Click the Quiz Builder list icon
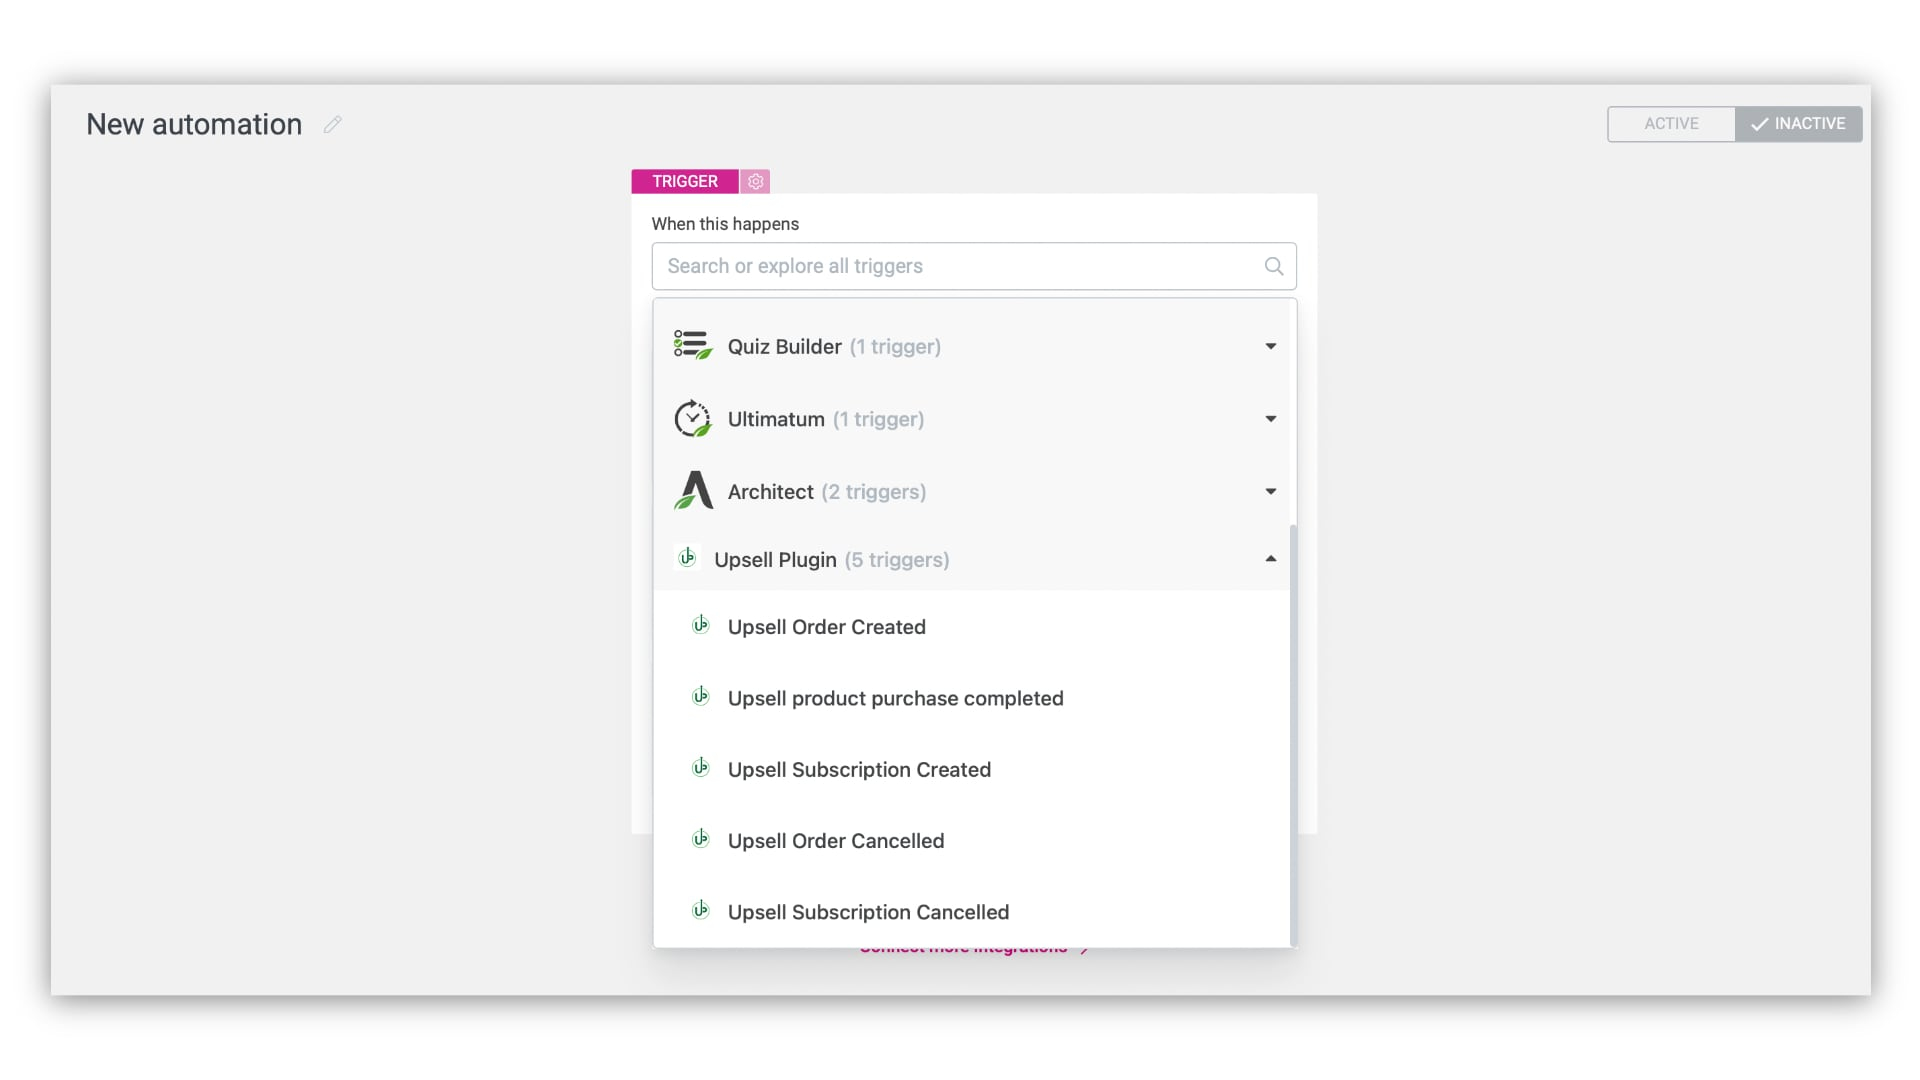This screenshot has height=1080, width=1920. point(692,345)
